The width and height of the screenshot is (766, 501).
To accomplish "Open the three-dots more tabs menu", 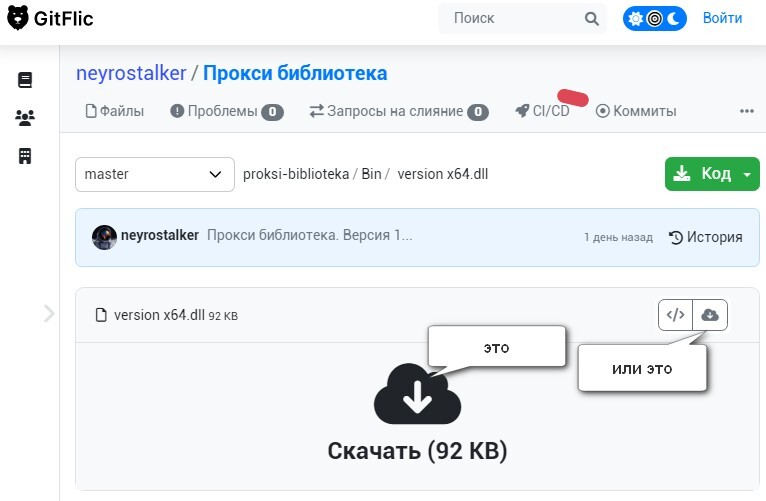I will 746,111.
